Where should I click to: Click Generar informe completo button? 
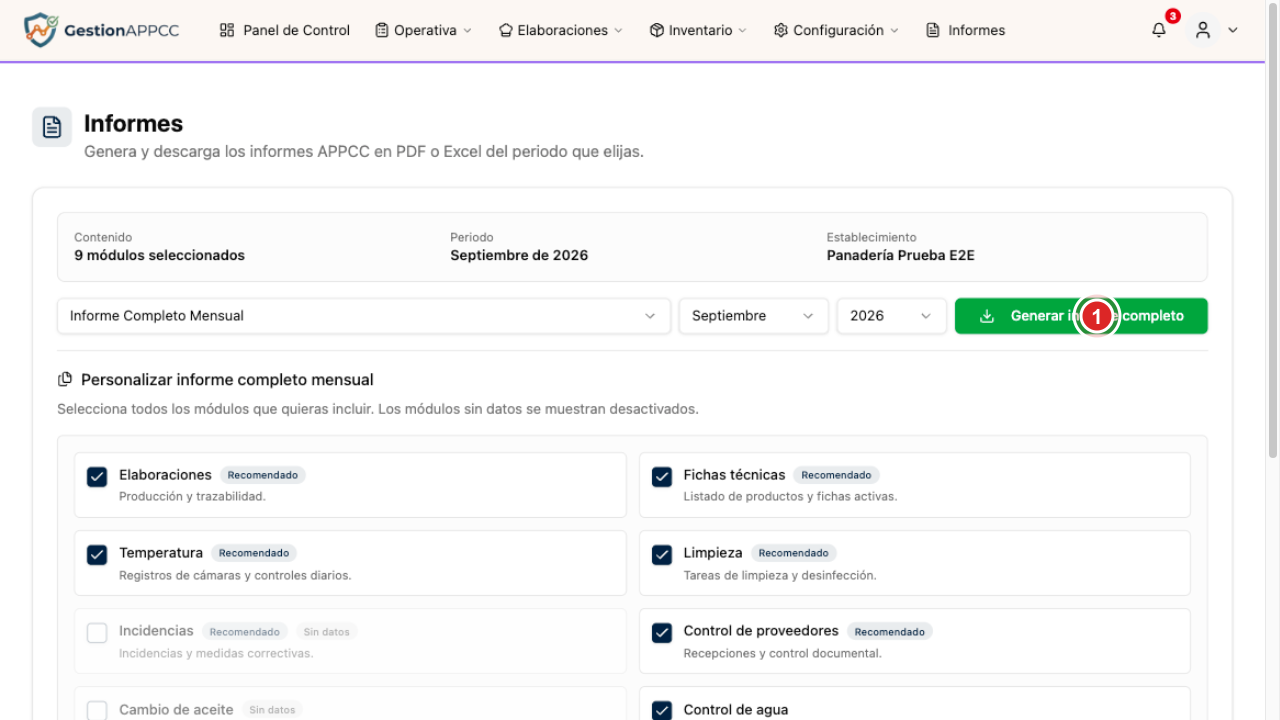[x=1081, y=316]
